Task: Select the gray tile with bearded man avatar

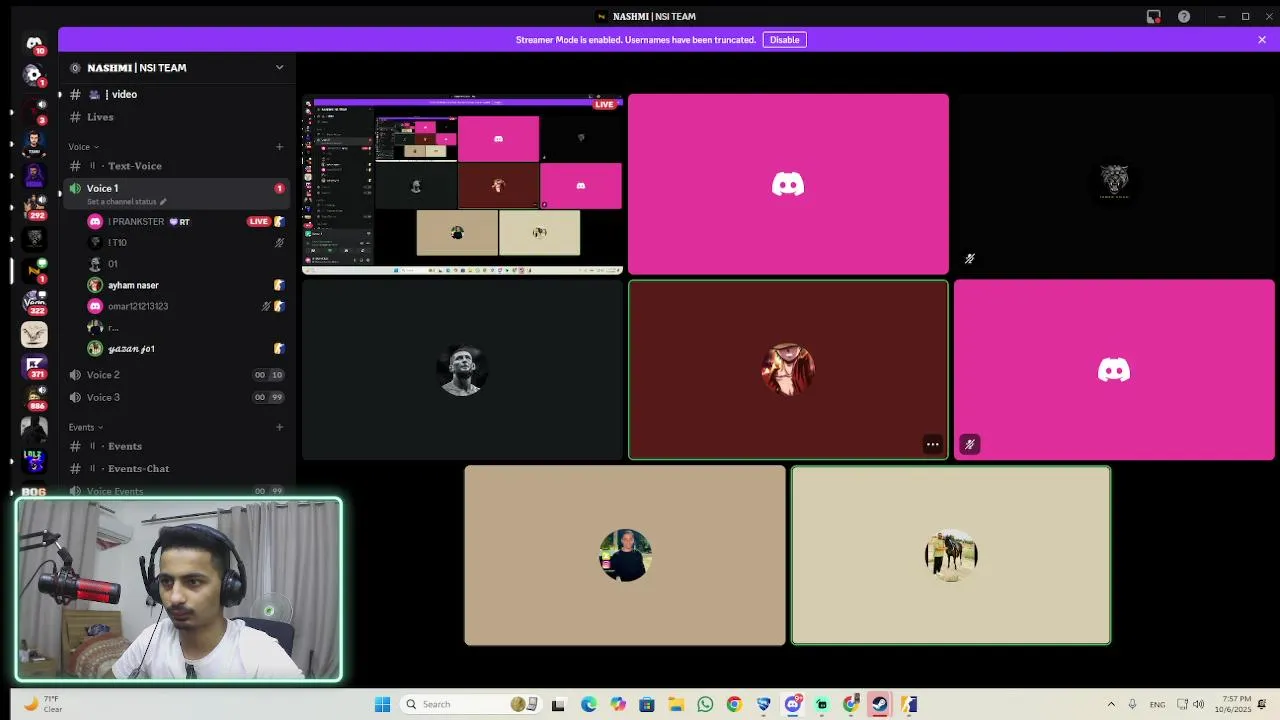Action: click(462, 370)
